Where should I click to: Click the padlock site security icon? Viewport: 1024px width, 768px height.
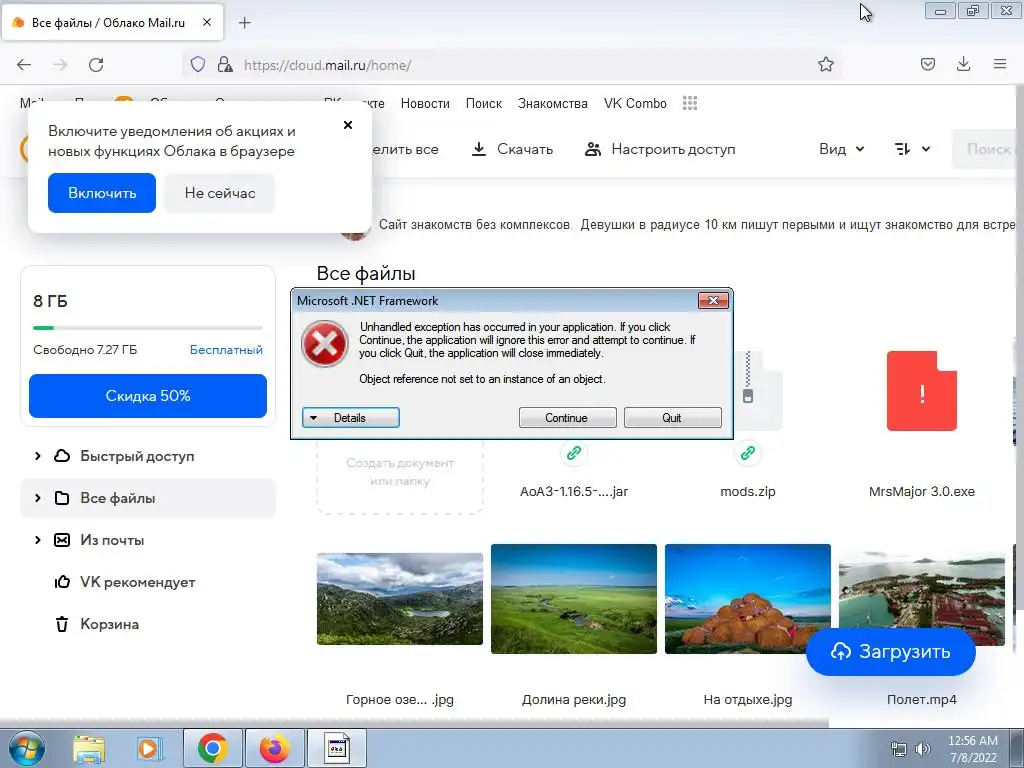click(225, 64)
